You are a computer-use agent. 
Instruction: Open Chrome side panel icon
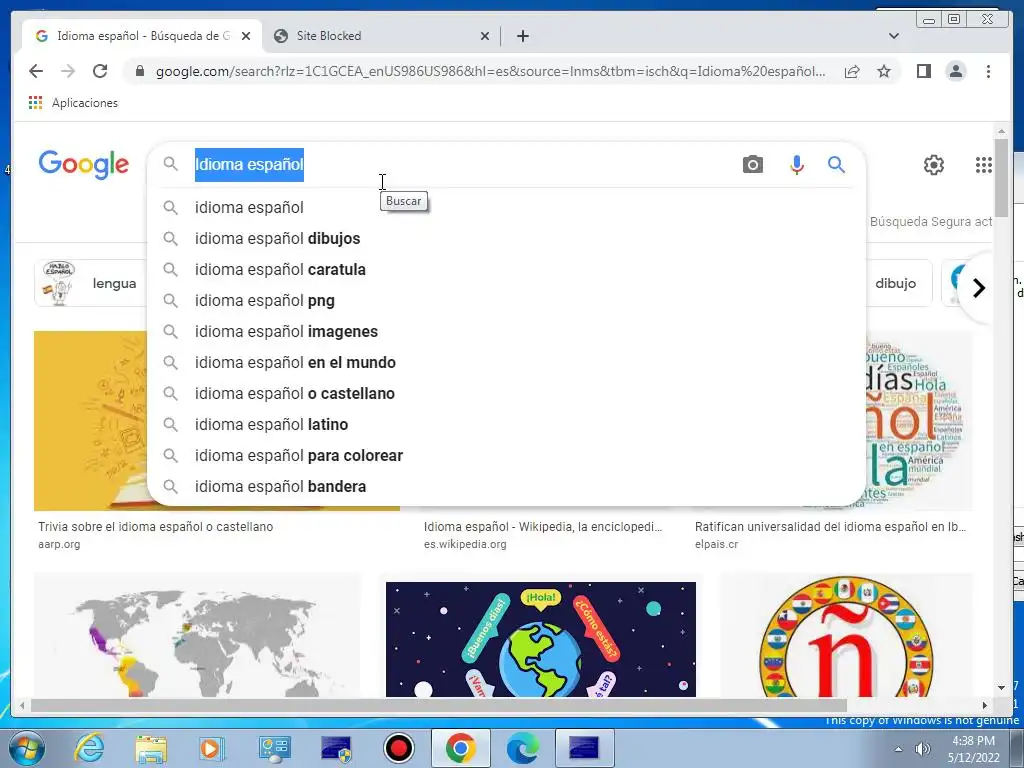[923, 71]
